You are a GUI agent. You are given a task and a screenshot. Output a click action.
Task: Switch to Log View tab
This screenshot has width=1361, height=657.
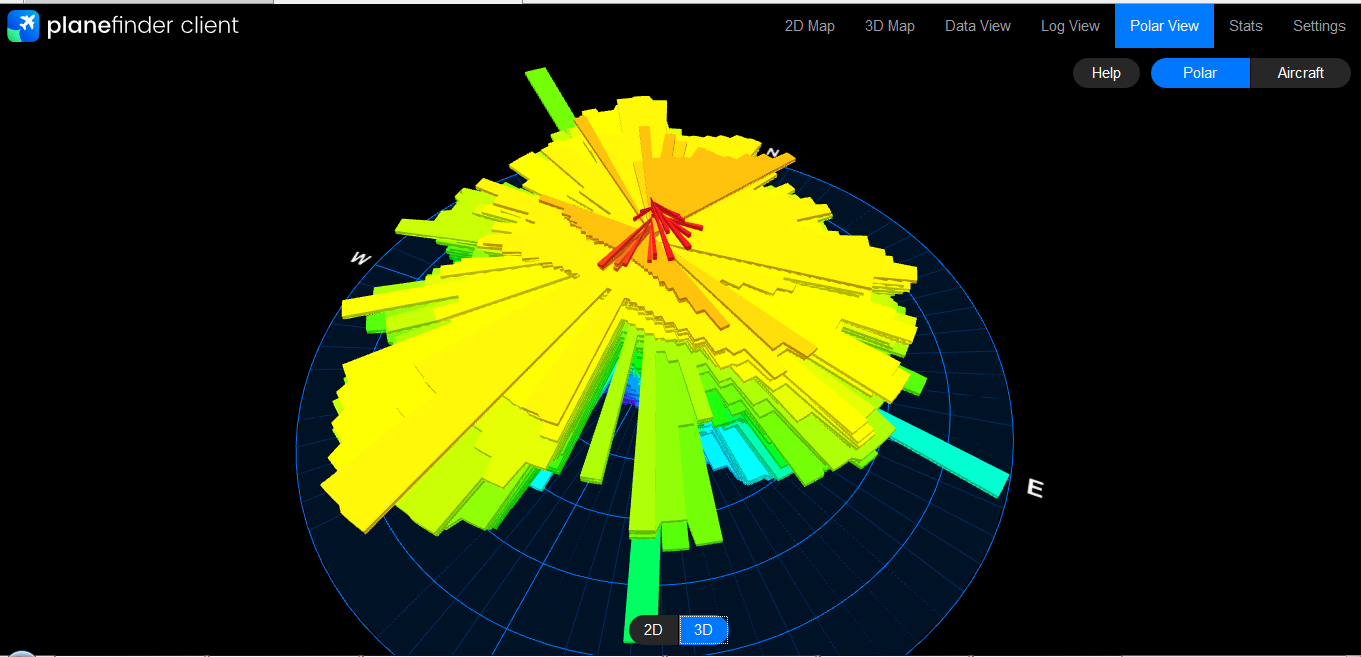pyautogui.click(x=1070, y=26)
